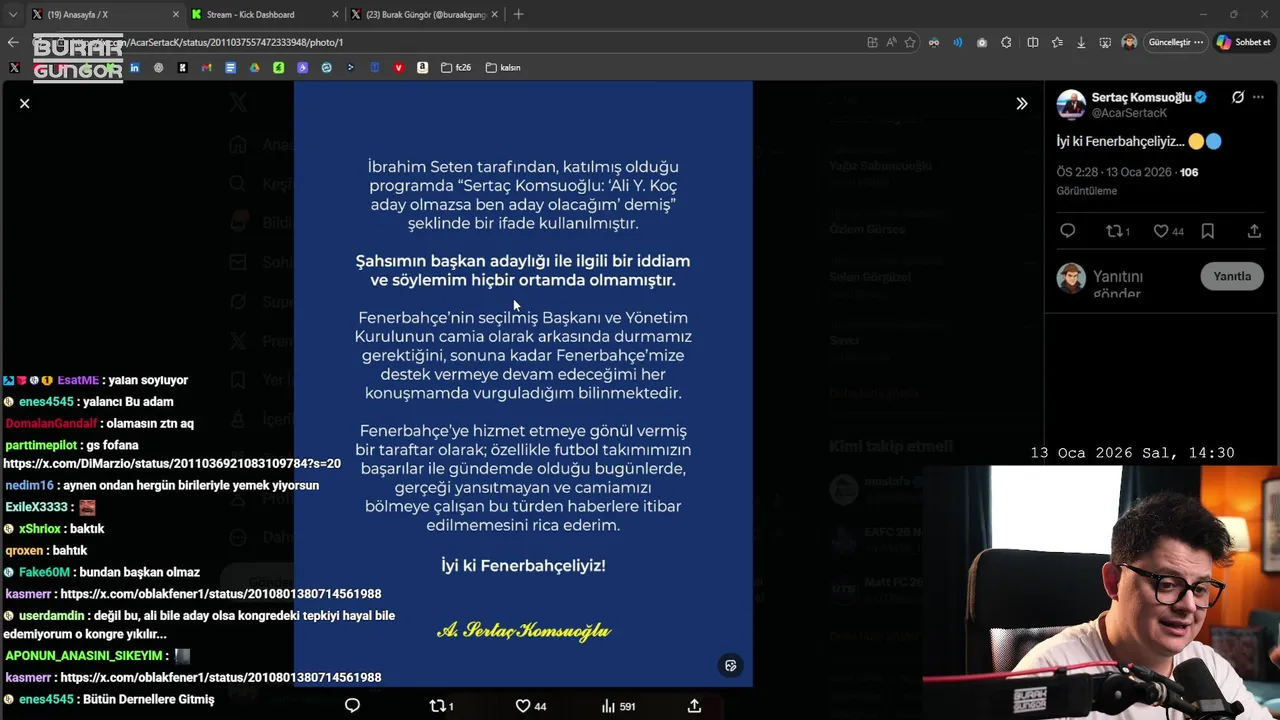Open the extensions puzzle icon
The width and height of the screenshot is (1280, 720).
click(1006, 42)
